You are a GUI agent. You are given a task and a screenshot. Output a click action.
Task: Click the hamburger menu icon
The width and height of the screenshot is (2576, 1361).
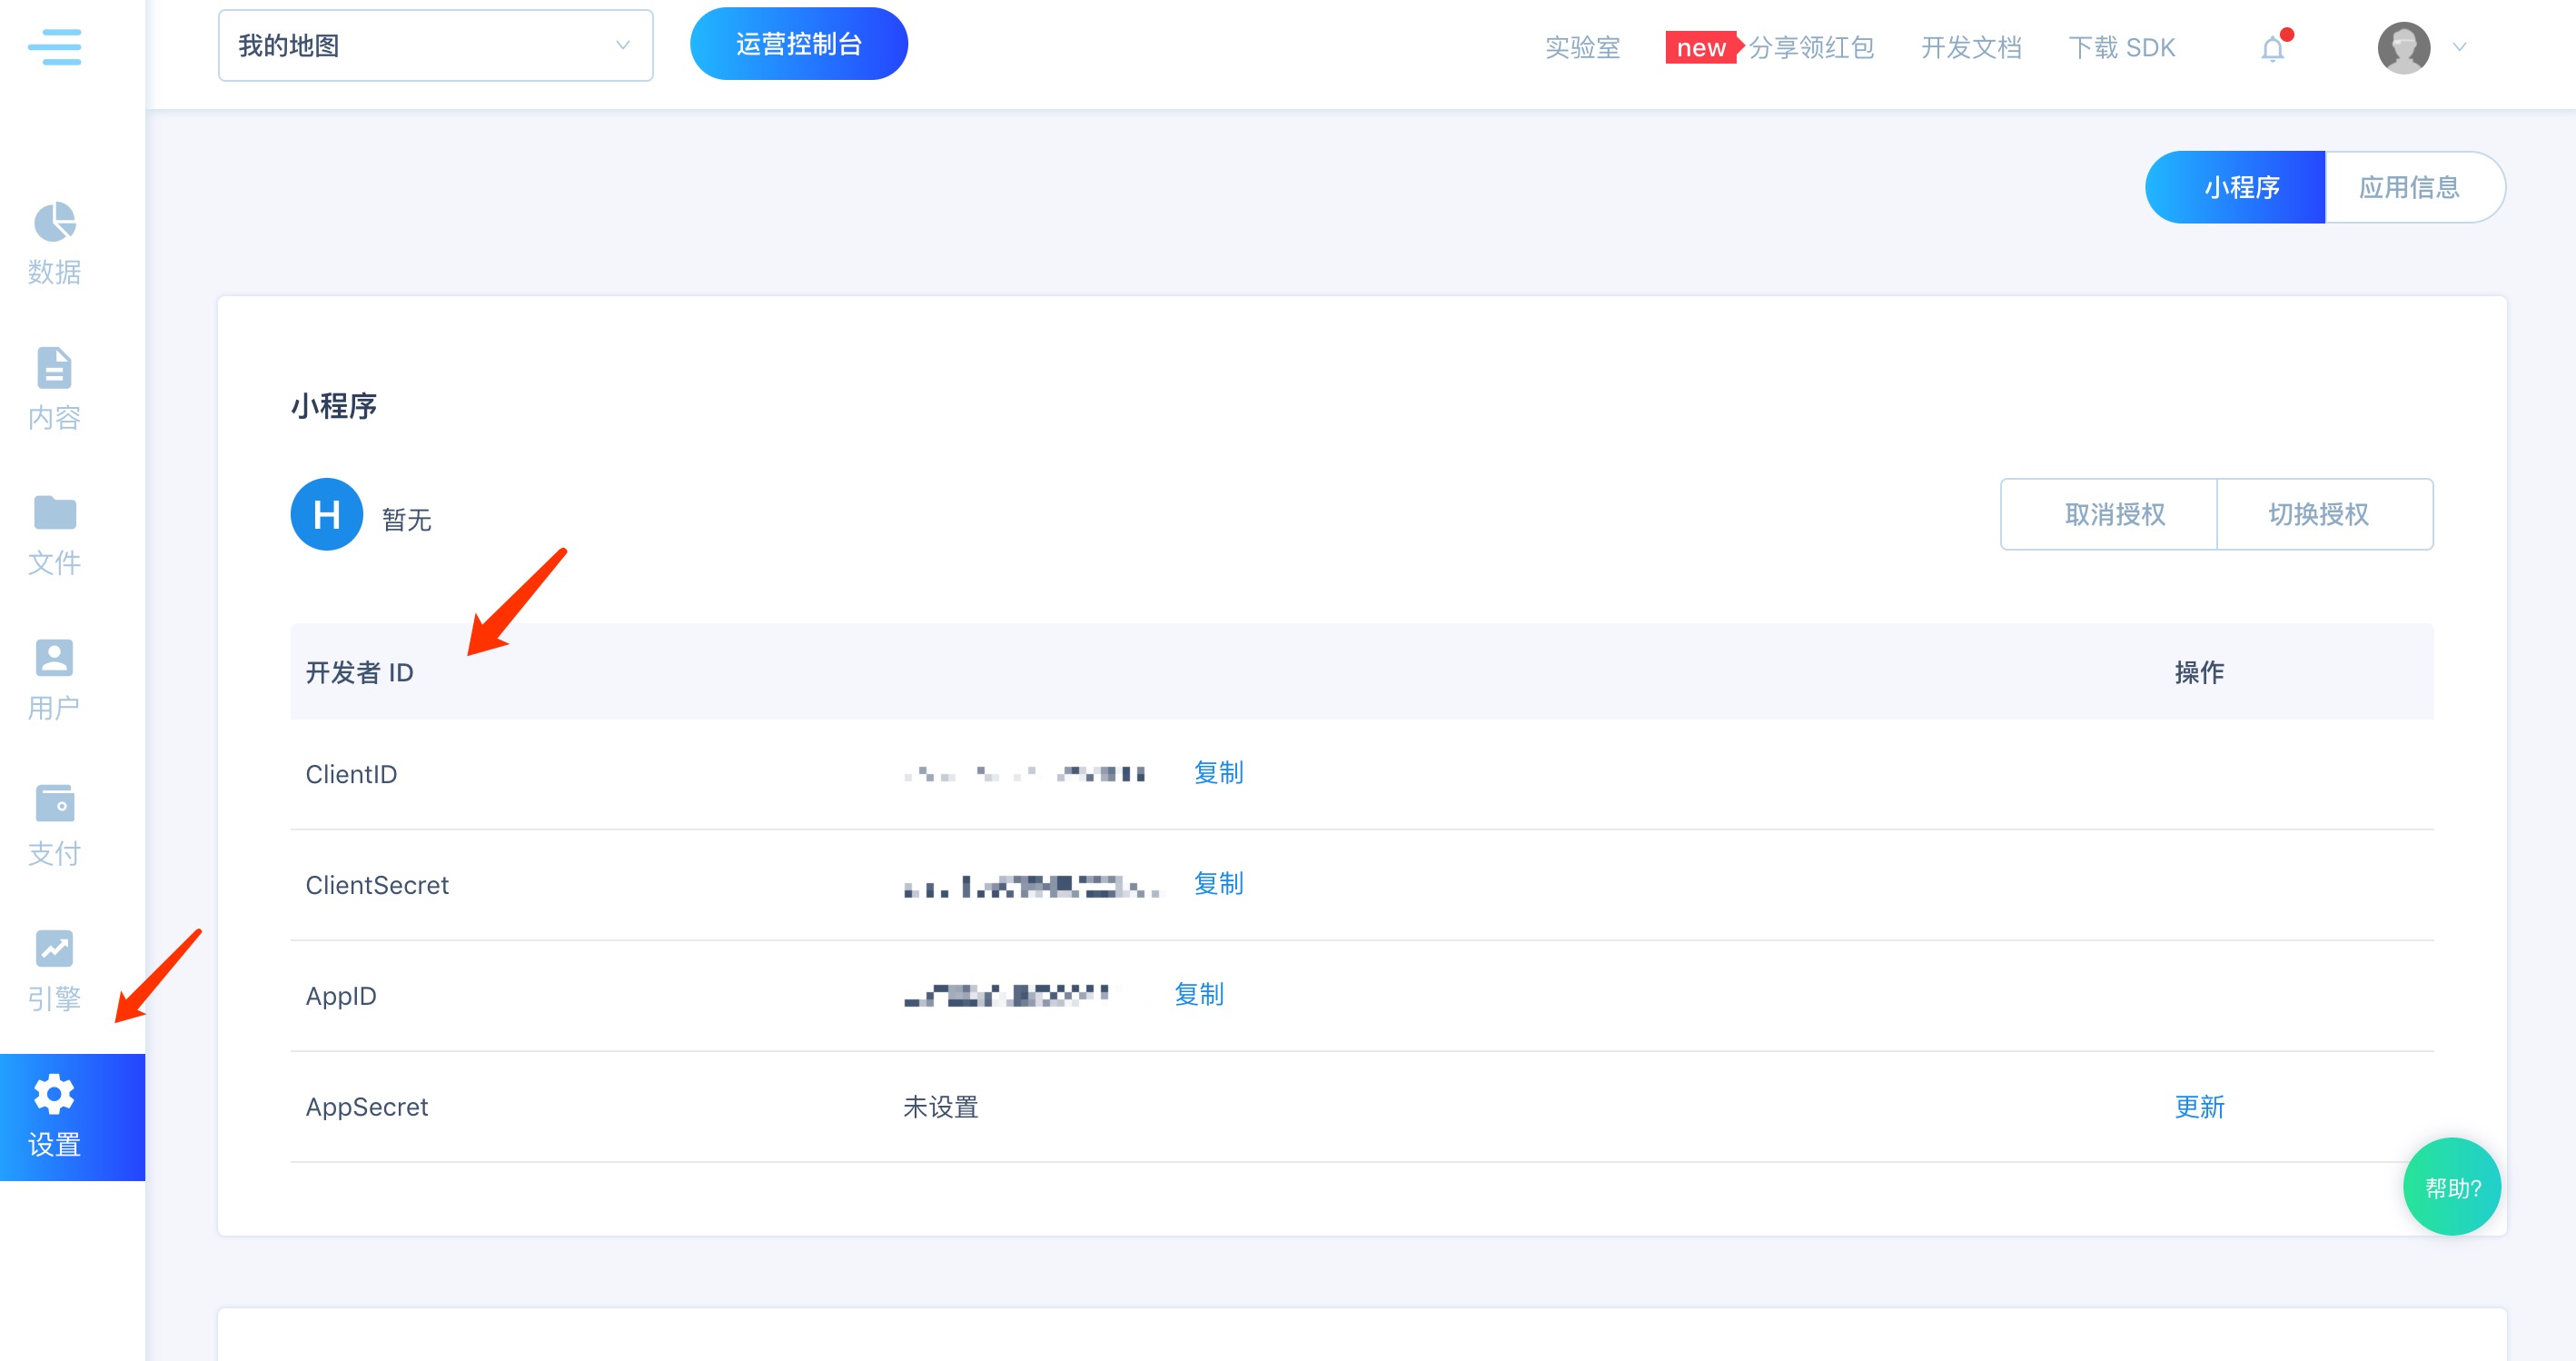tap(54, 47)
